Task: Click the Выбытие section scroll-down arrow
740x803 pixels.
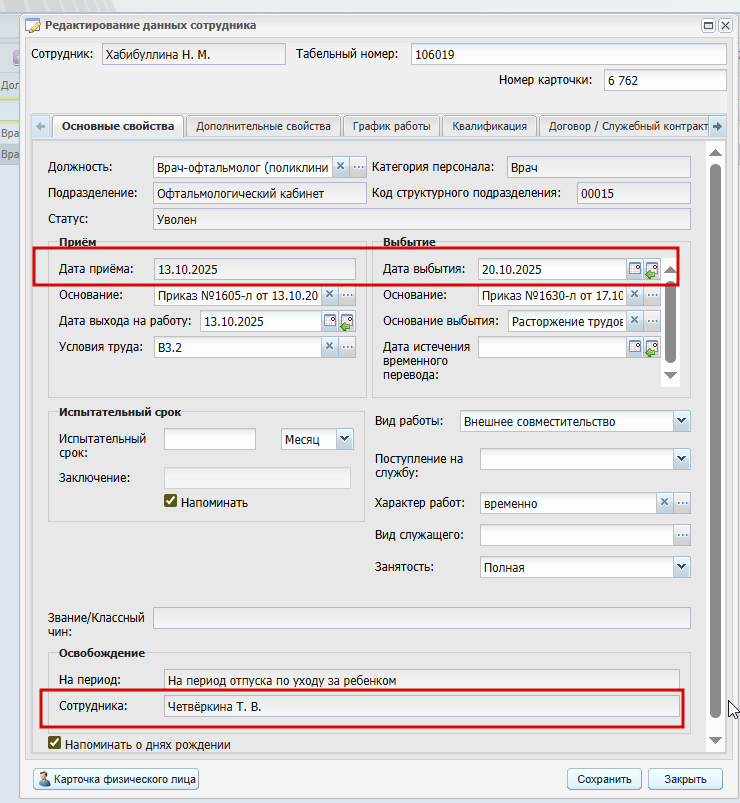Action: tap(670, 375)
